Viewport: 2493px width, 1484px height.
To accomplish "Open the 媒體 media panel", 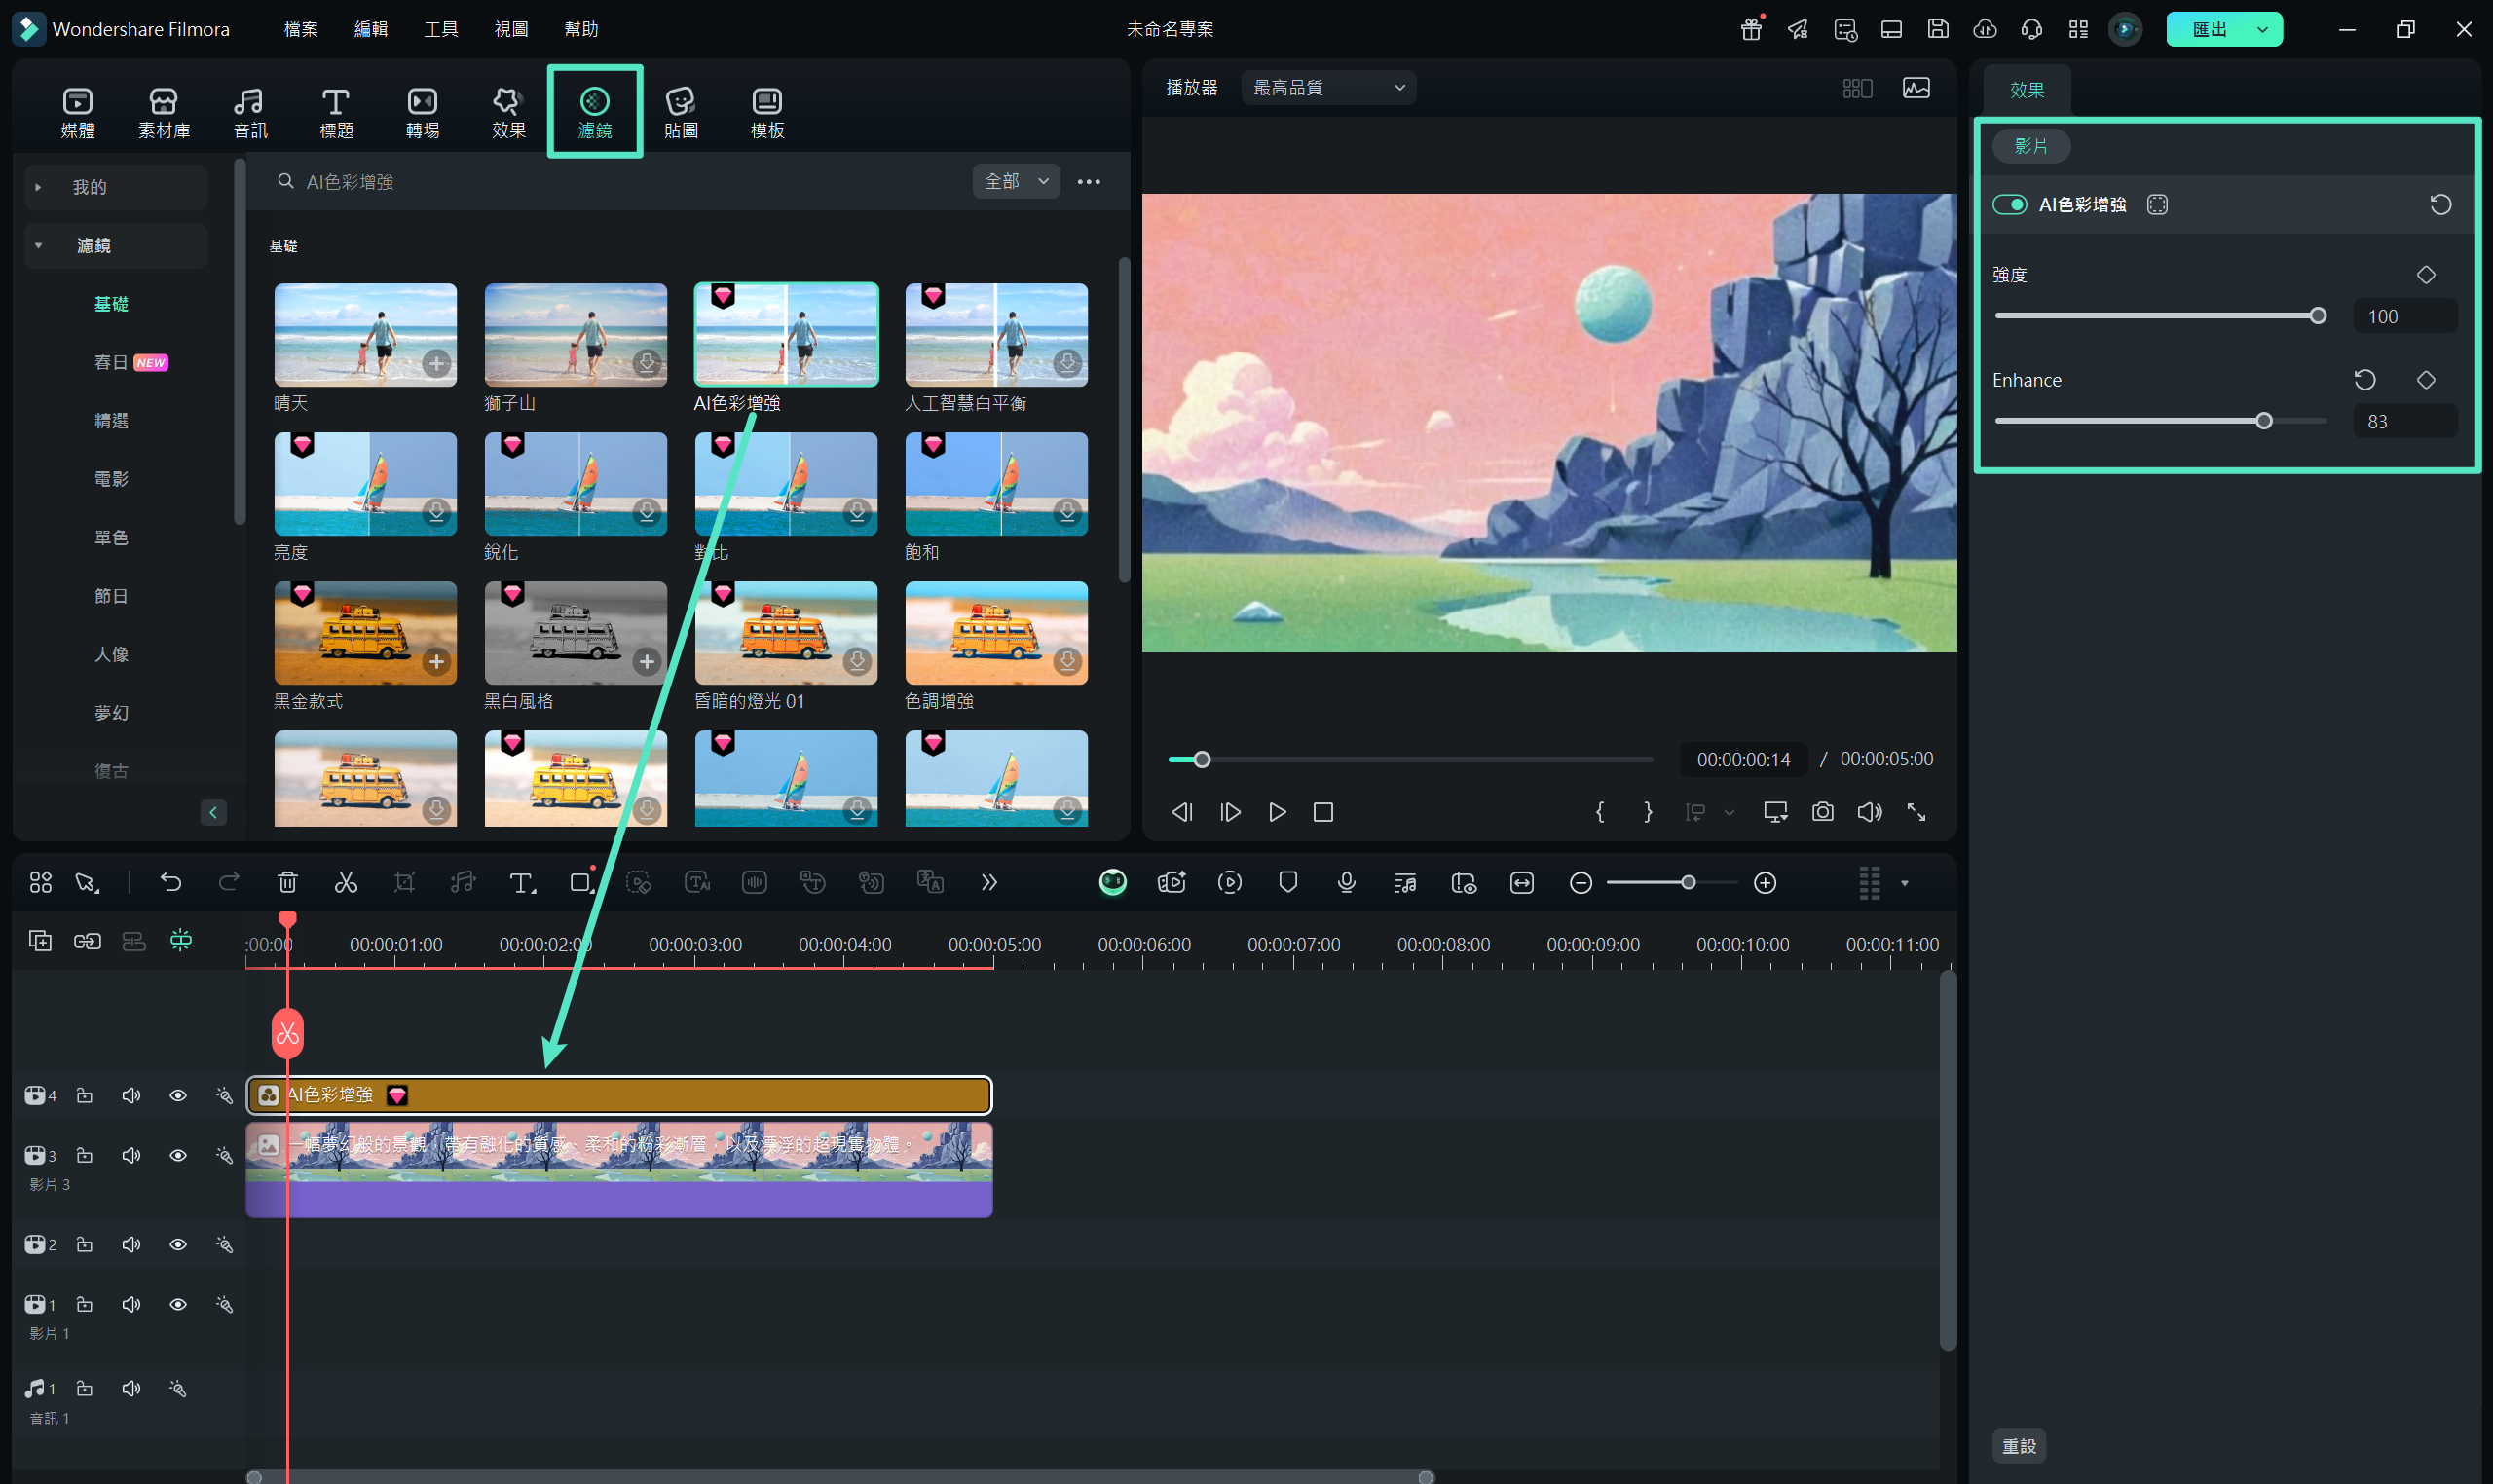I will pos(78,112).
